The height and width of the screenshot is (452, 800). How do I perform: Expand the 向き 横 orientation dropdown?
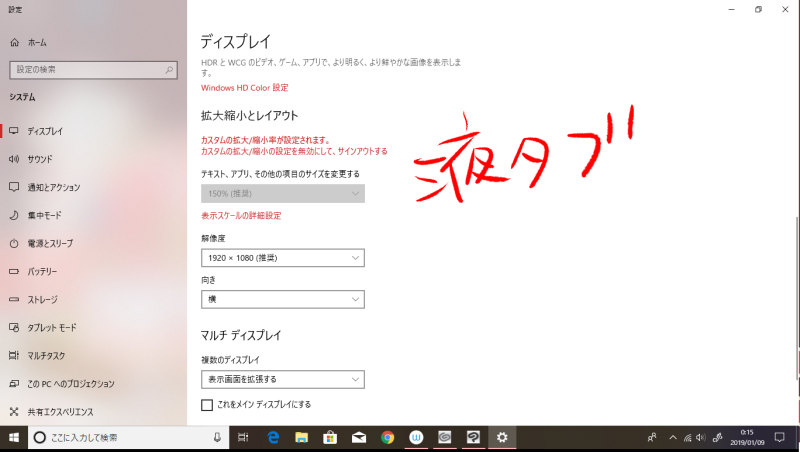283,299
